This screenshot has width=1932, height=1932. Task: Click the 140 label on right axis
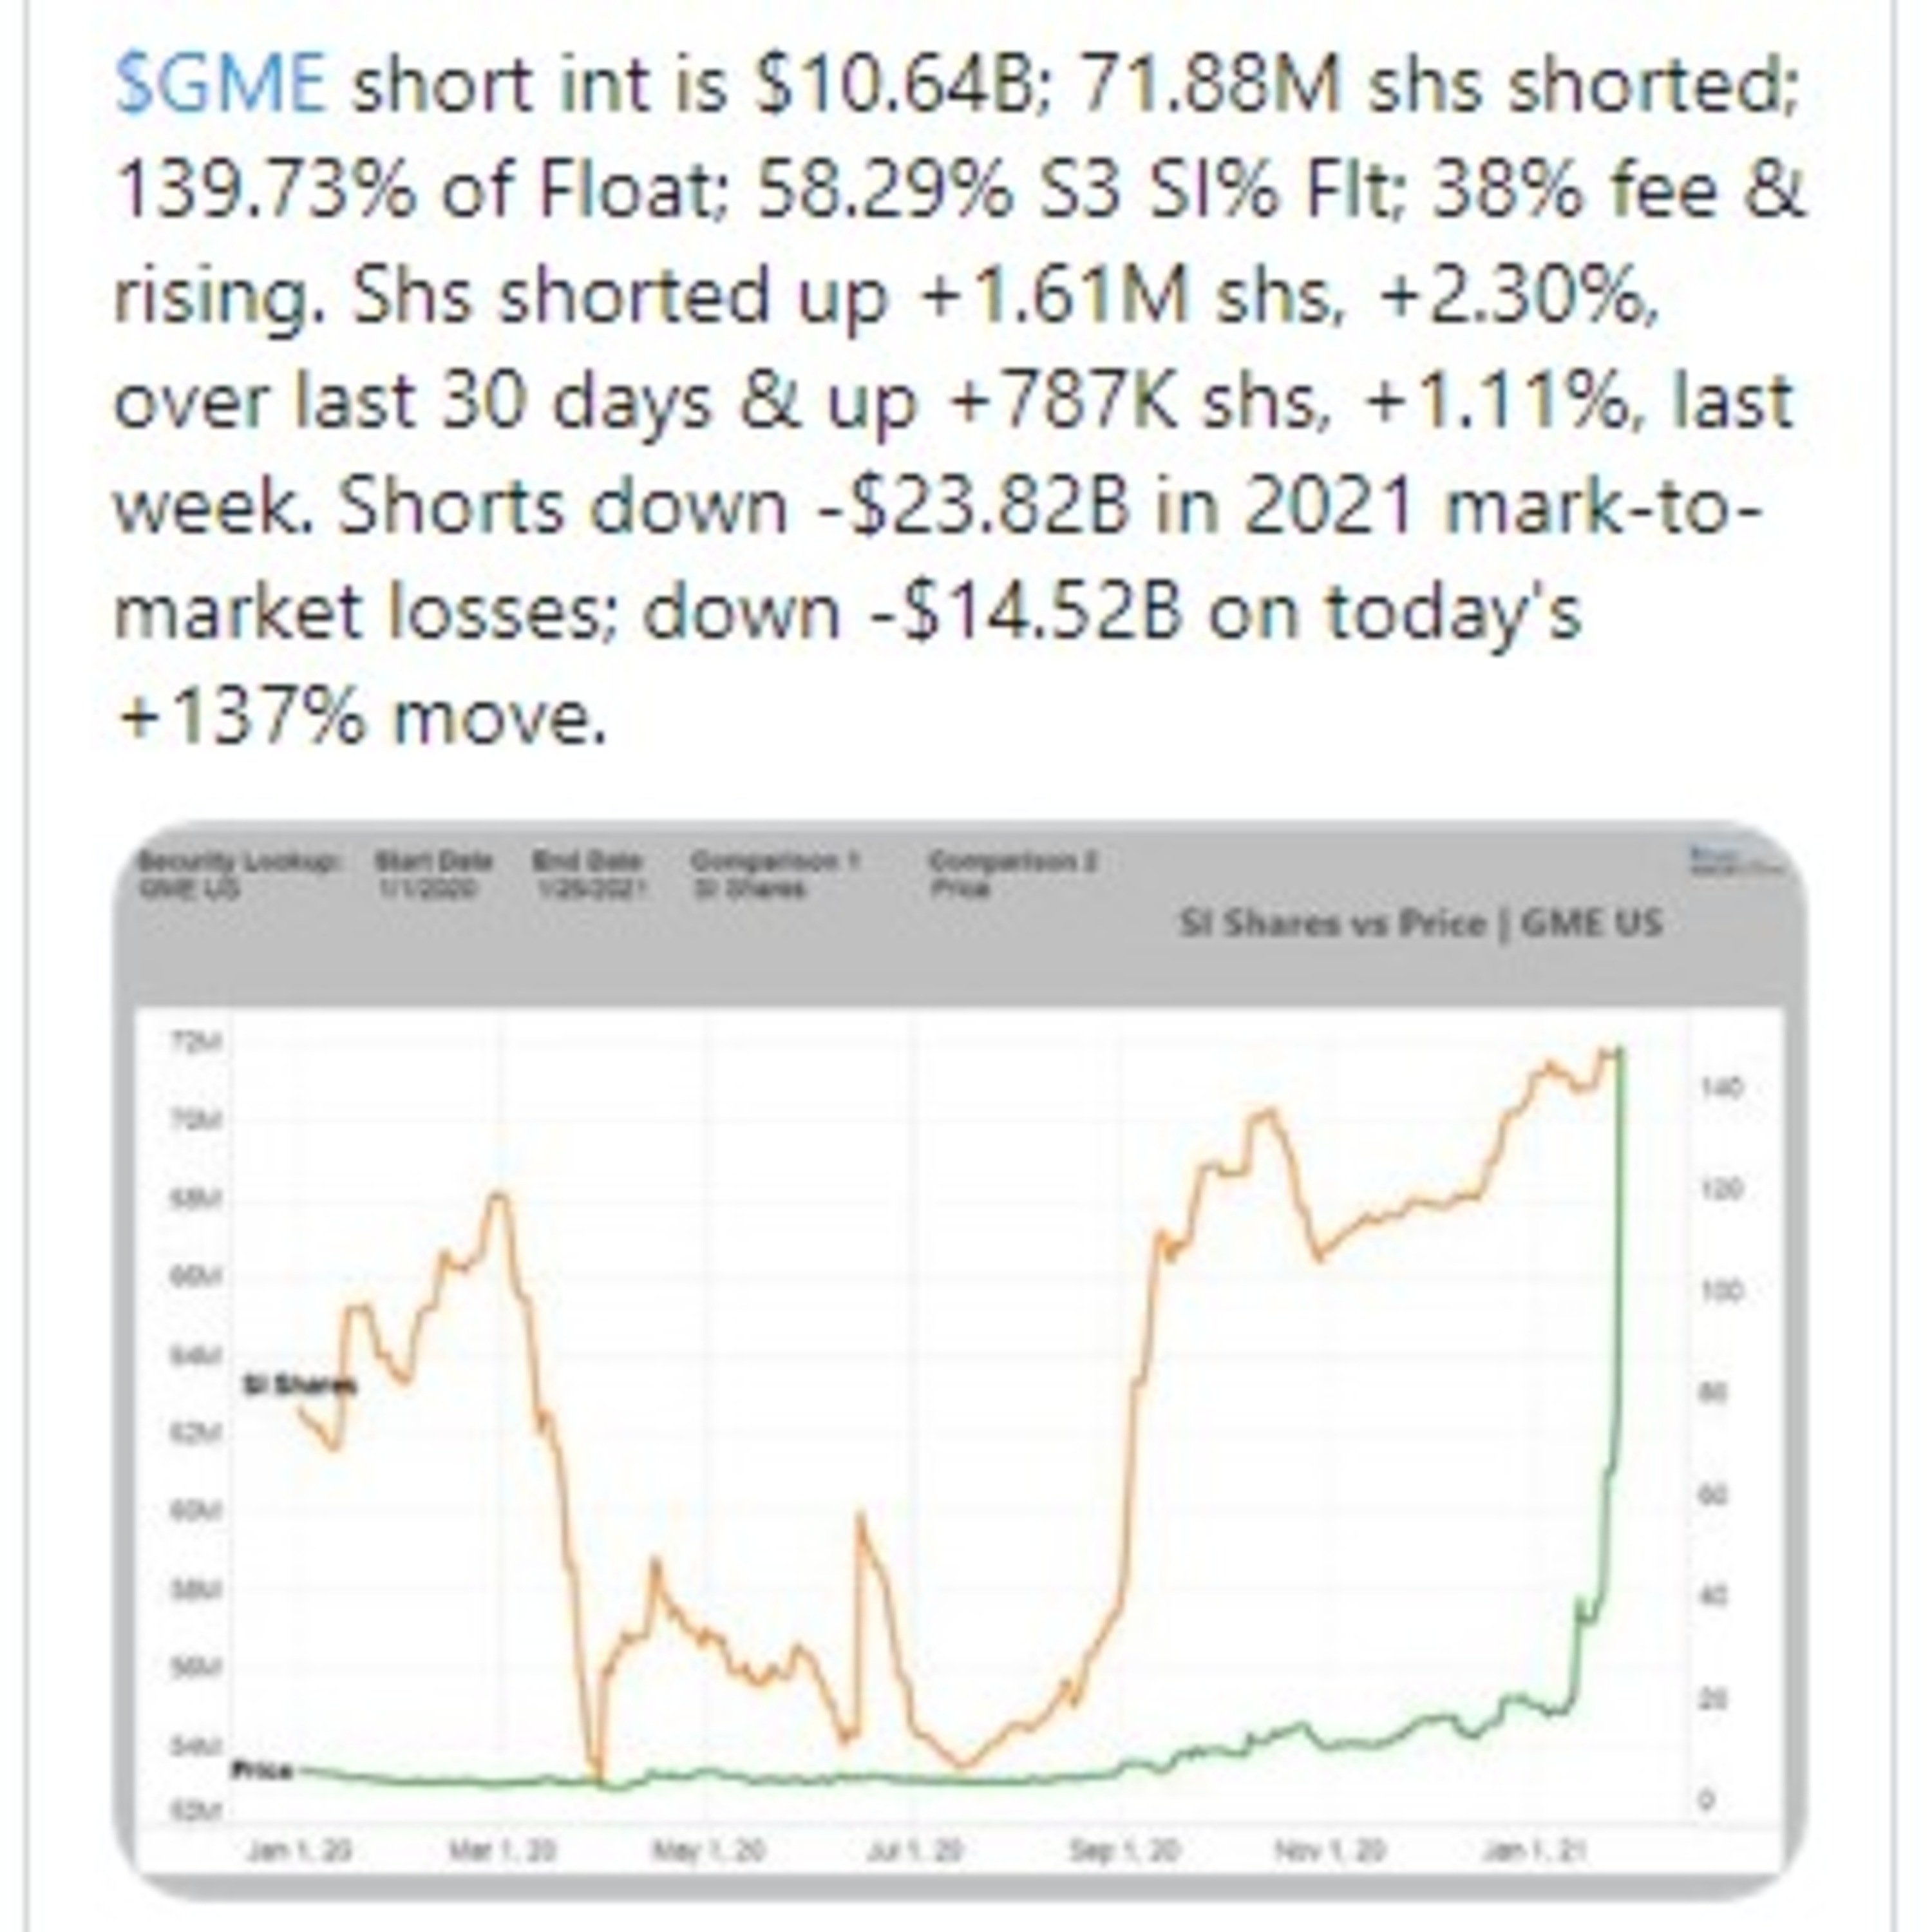click(x=1721, y=1087)
